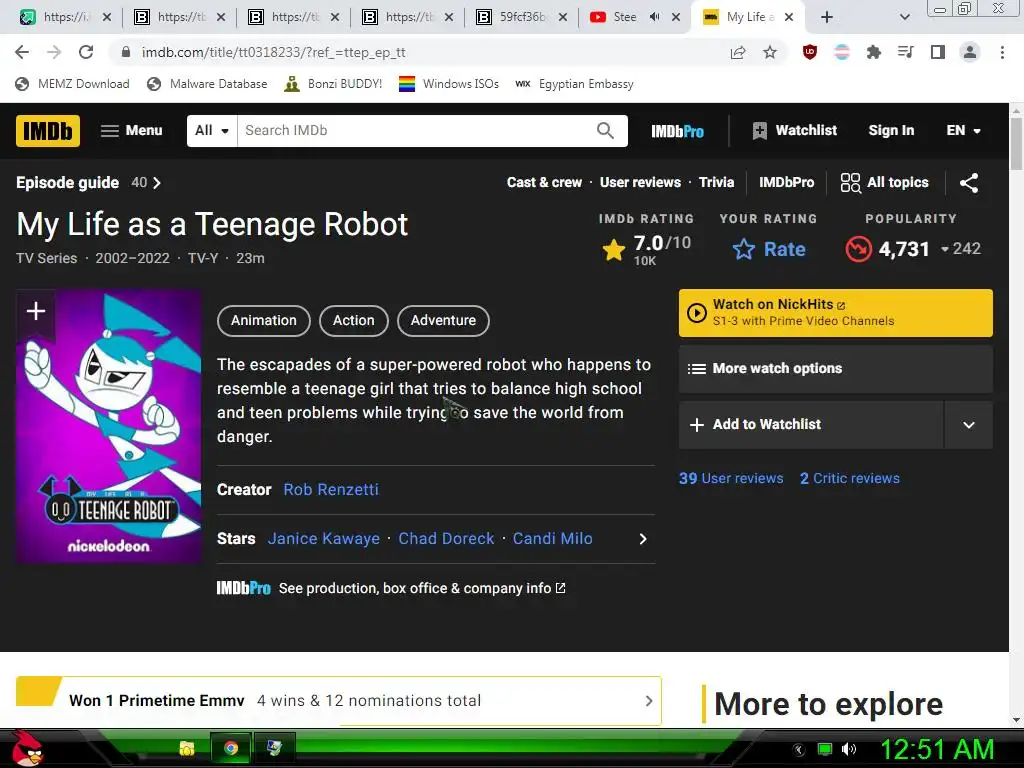Screen dimensions: 1024x768
Task: Reload the page
Action: (86, 52)
